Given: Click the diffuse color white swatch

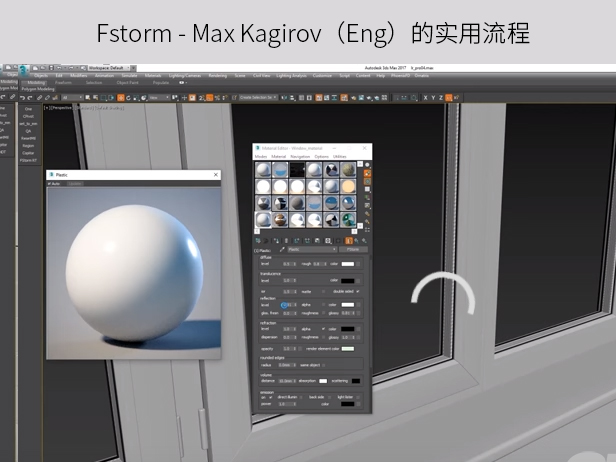Looking at the screenshot, I should click(x=347, y=264).
